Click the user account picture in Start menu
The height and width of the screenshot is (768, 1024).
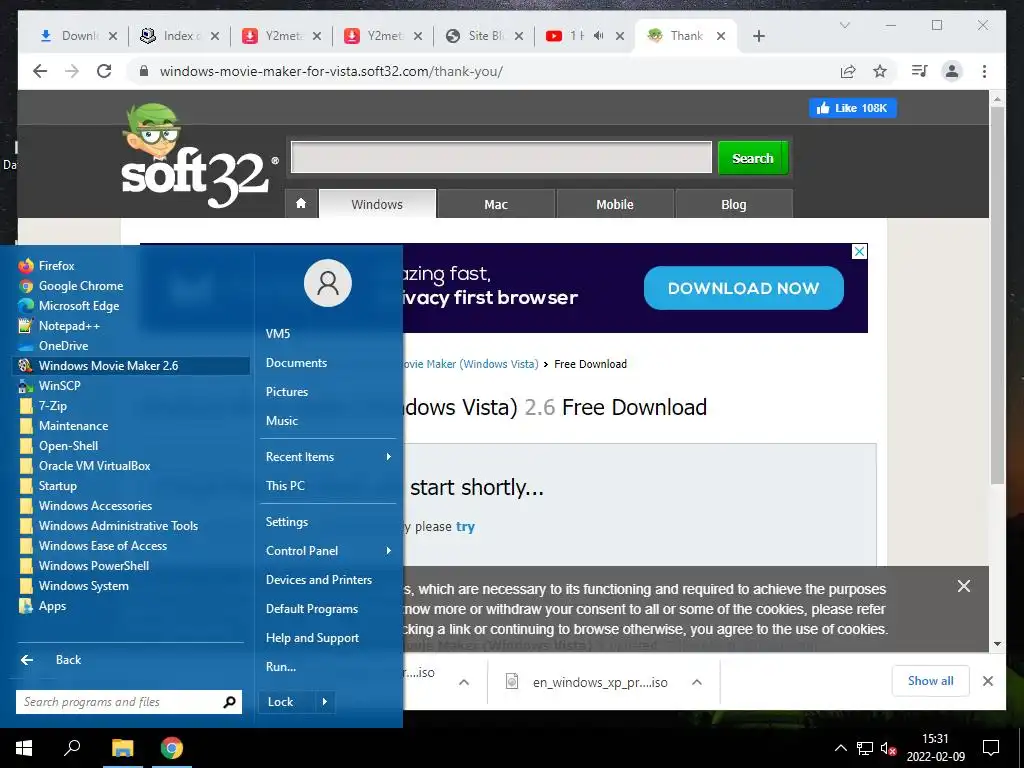point(328,283)
